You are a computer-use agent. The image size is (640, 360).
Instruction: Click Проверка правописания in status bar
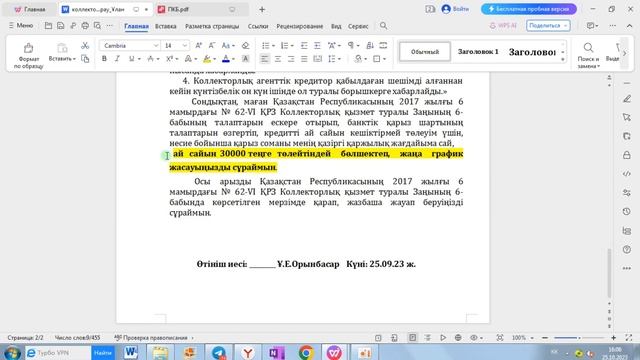pos(154,338)
